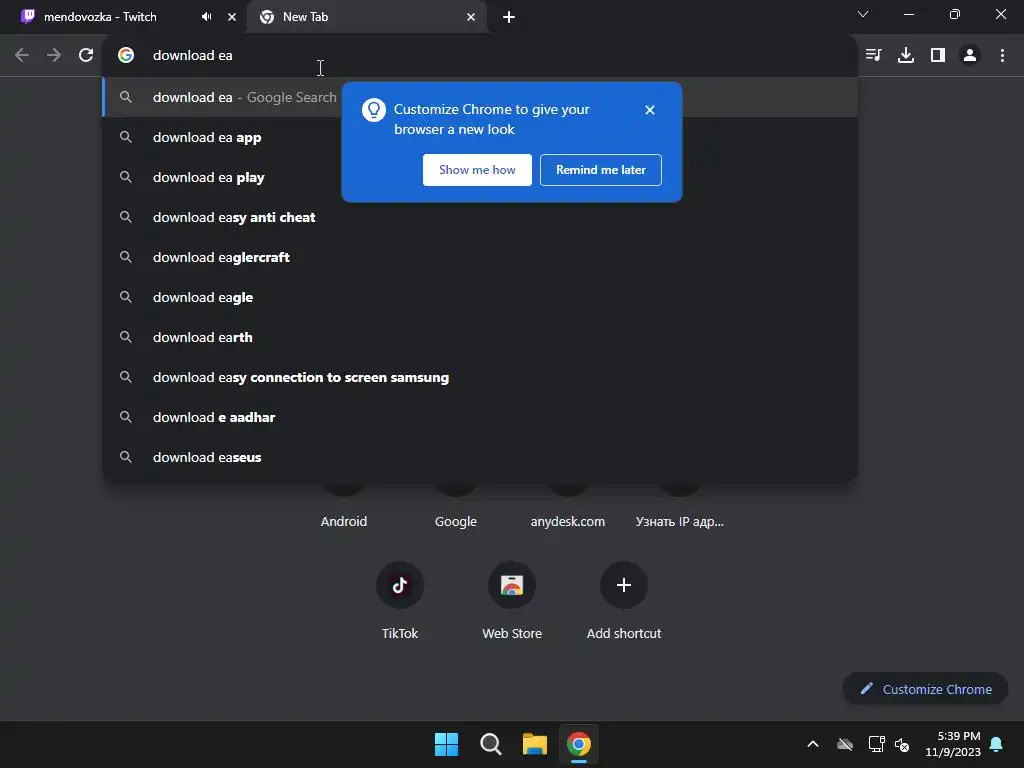The image size is (1024, 768).
Task: Choose "download easy connection to screen samsung"
Action: click(x=480, y=377)
